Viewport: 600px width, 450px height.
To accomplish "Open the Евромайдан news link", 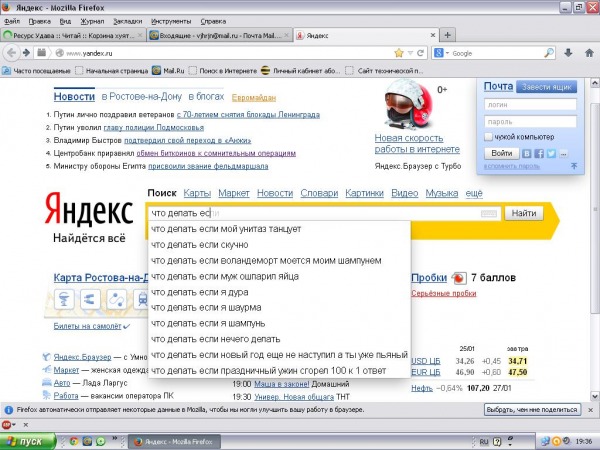I will click(x=254, y=98).
